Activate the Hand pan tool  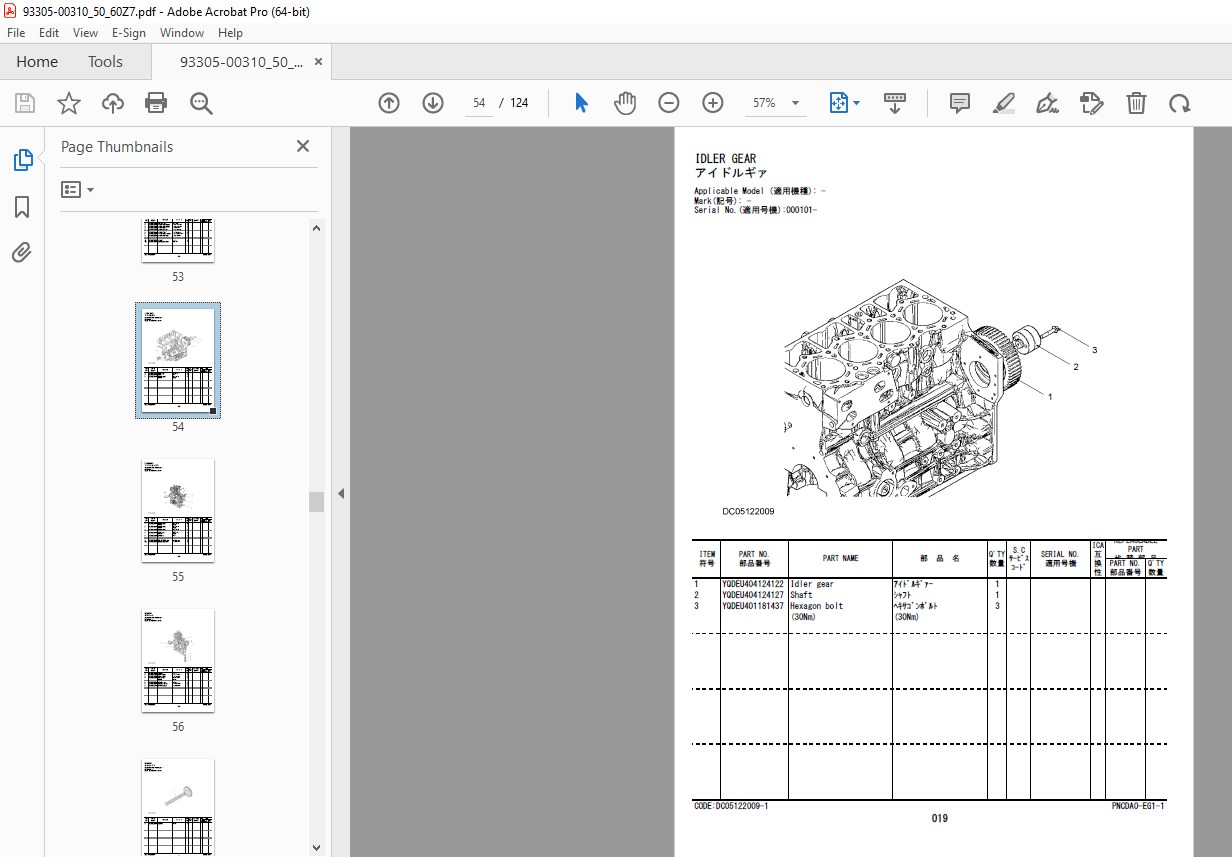click(x=625, y=103)
